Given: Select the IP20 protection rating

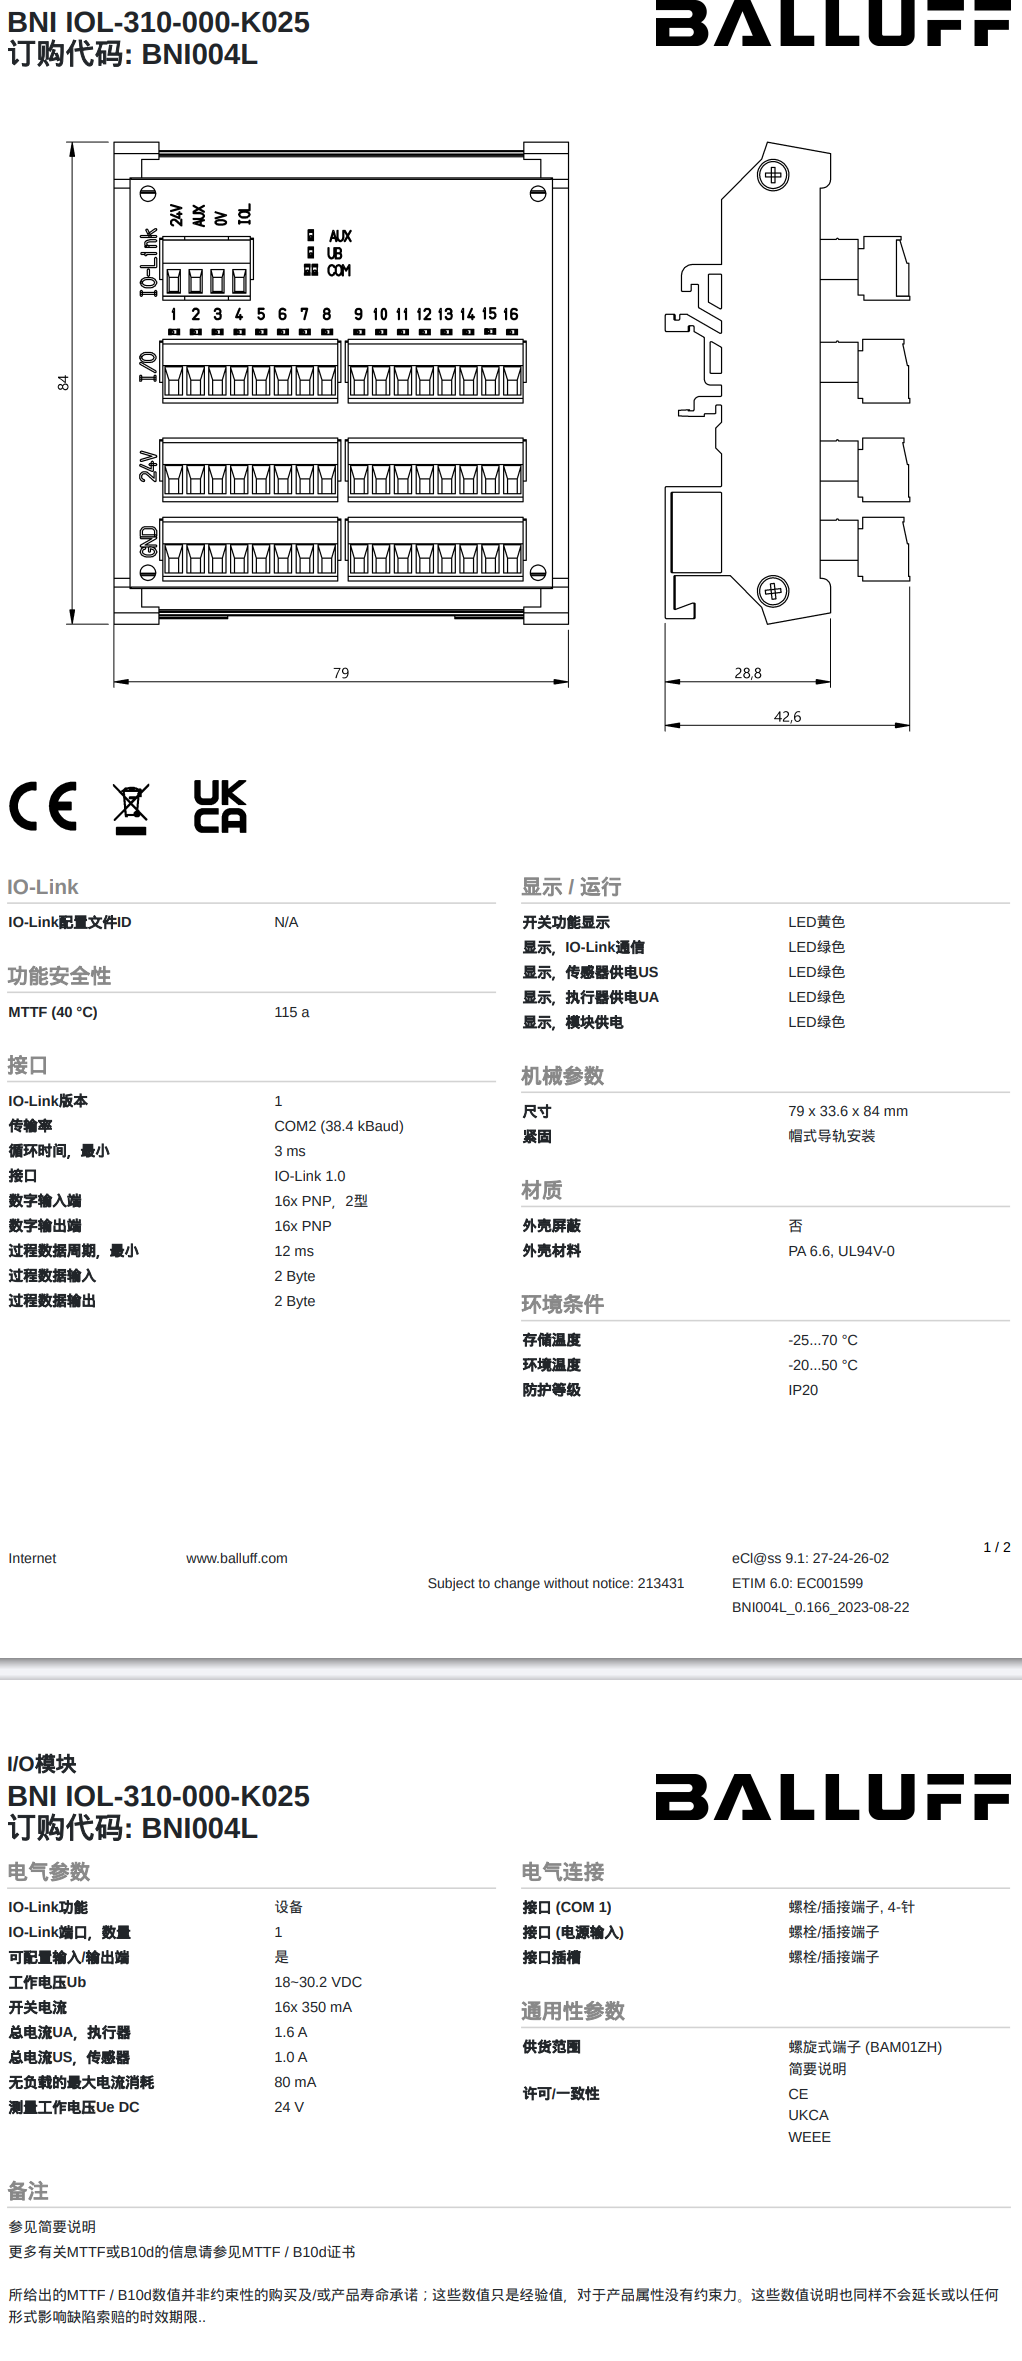Looking at the screenshot, I should click(x=803, y=1390).
